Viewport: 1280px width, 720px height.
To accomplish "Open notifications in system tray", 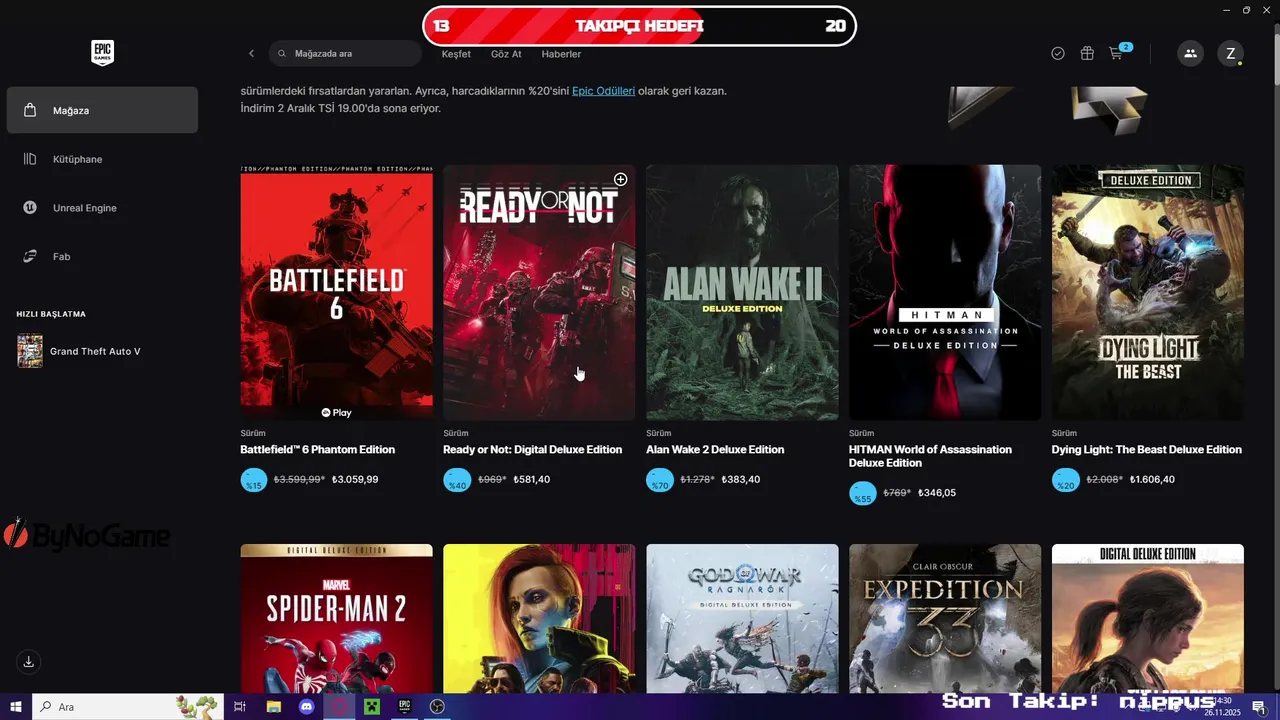I will pos(1259,707).
